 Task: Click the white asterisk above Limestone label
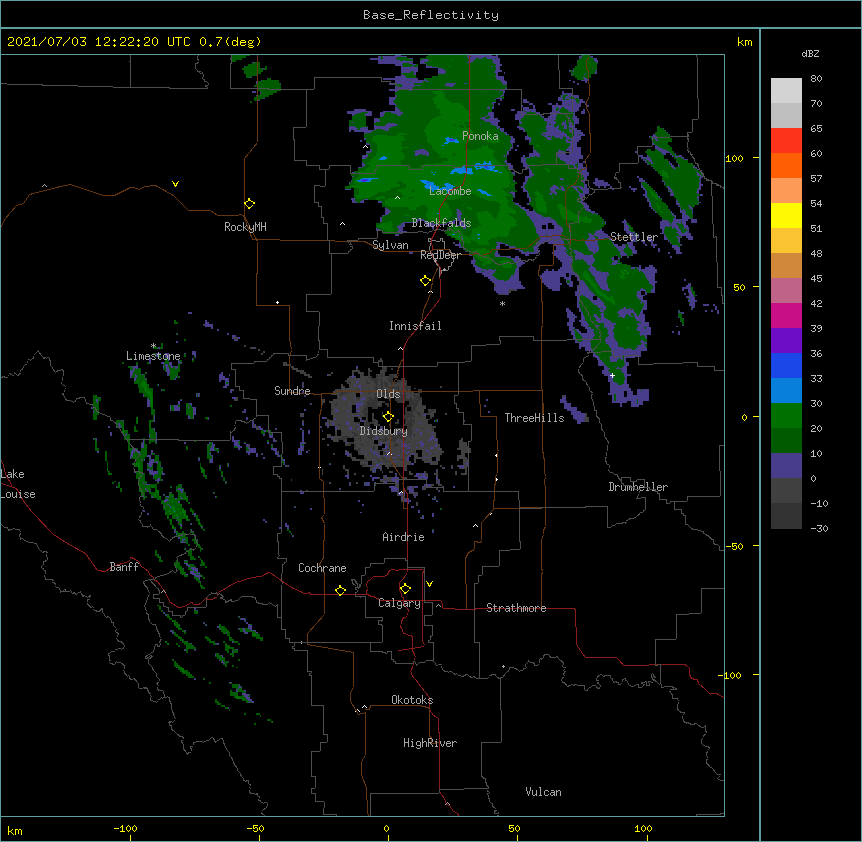[x=154, y=346]
